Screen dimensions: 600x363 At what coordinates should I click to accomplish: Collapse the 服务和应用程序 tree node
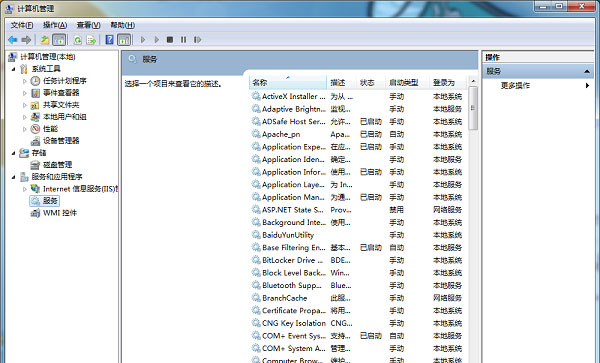(14, 177)
